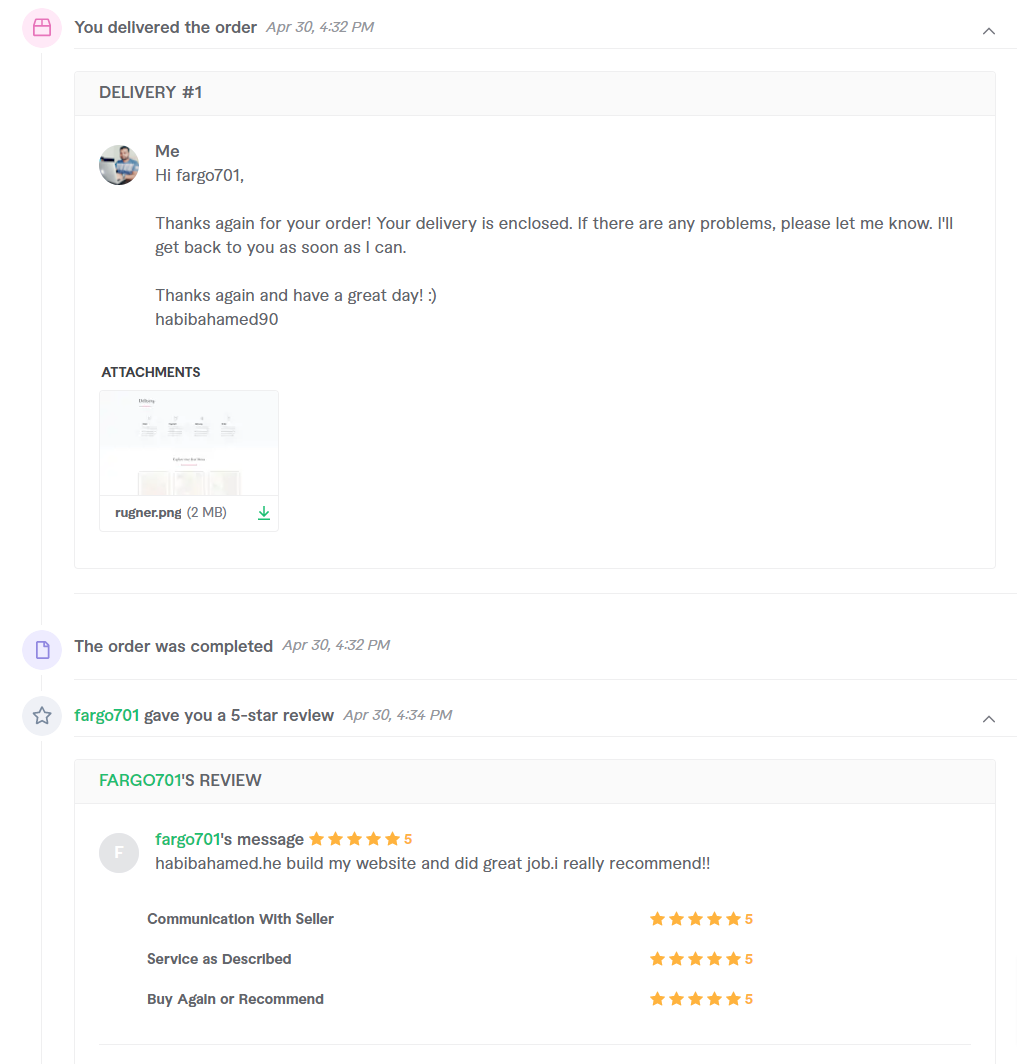1017x1064 pixels.
Task: Click fargo701's gray avatar circle
Action: point(119,852)
